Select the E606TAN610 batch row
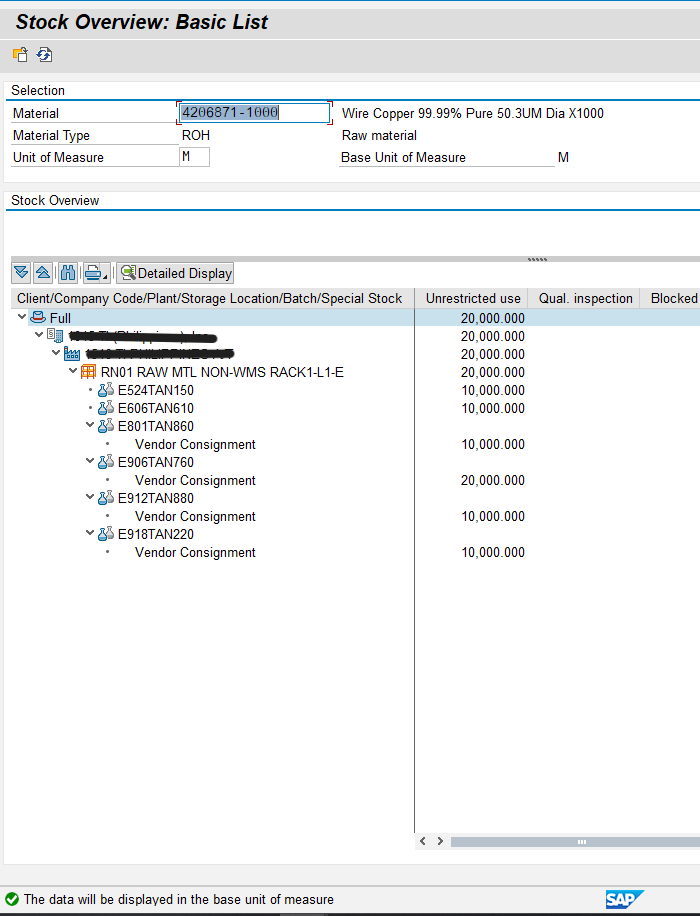 pos(155,408)
